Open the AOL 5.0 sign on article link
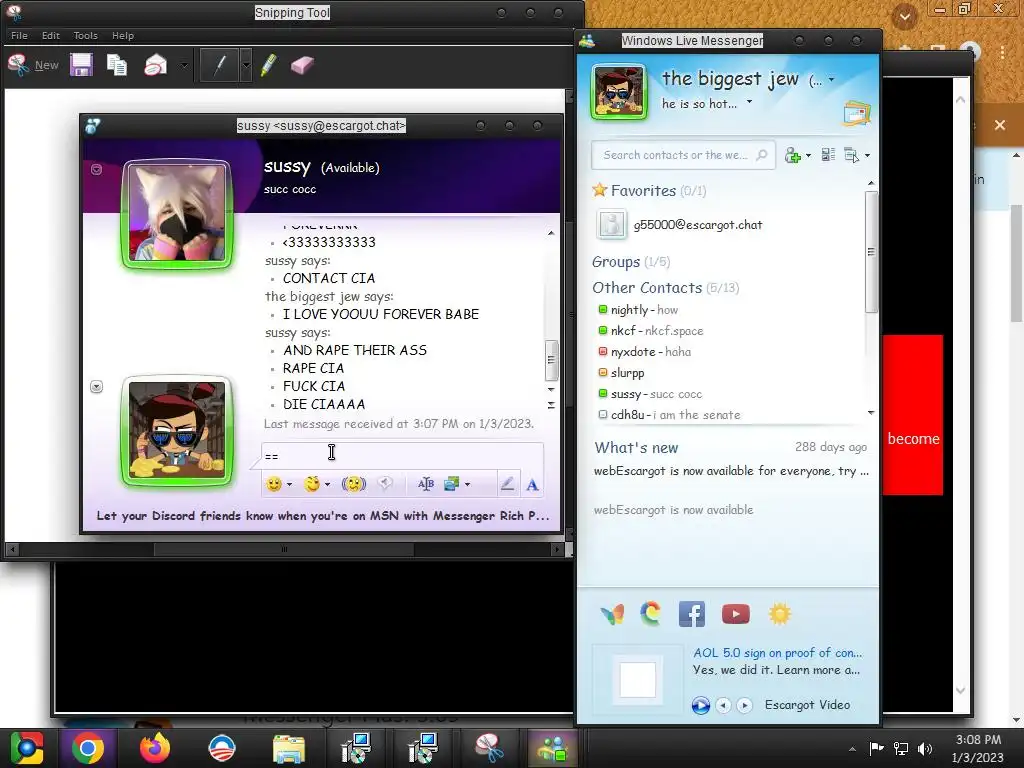This screenshot has width=1024, height=768. tap(777, 652)
